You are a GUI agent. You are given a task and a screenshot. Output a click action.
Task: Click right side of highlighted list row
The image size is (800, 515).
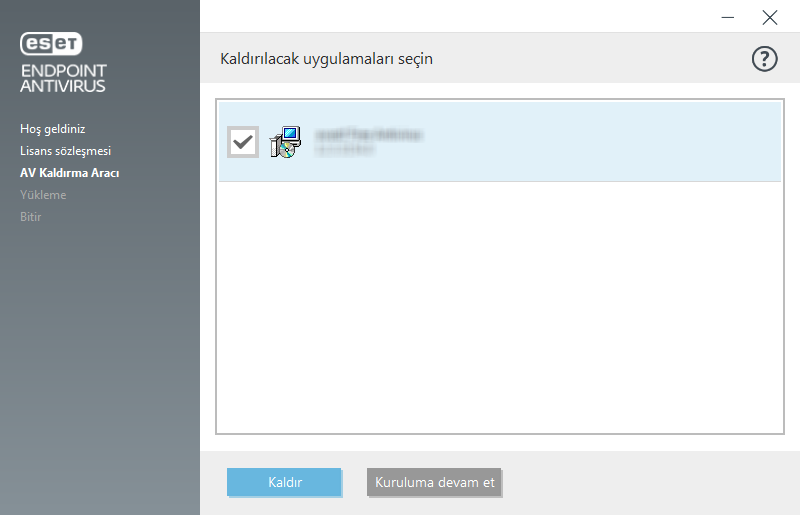point(650,142)
